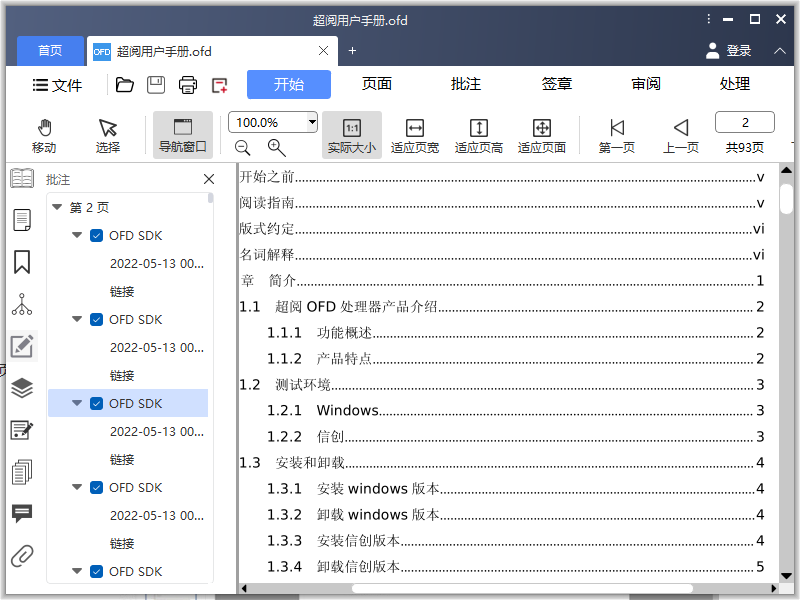Choose 适应页高 fit height
The image size is (800, 600).
479,136
